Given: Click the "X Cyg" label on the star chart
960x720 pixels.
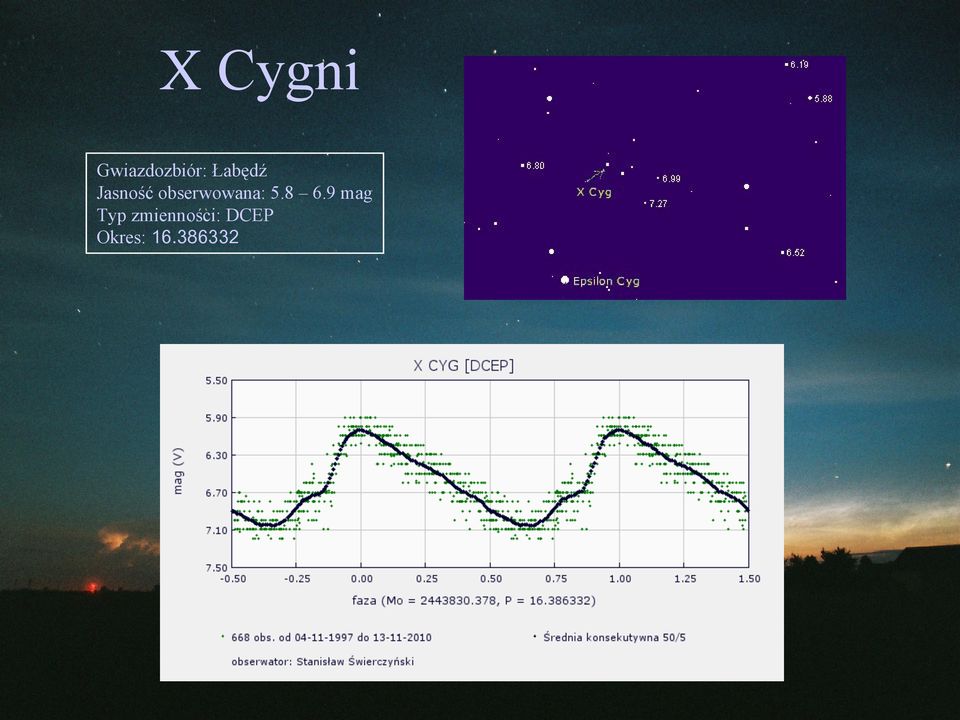Looking at the screenshot, I should (594, 192).
